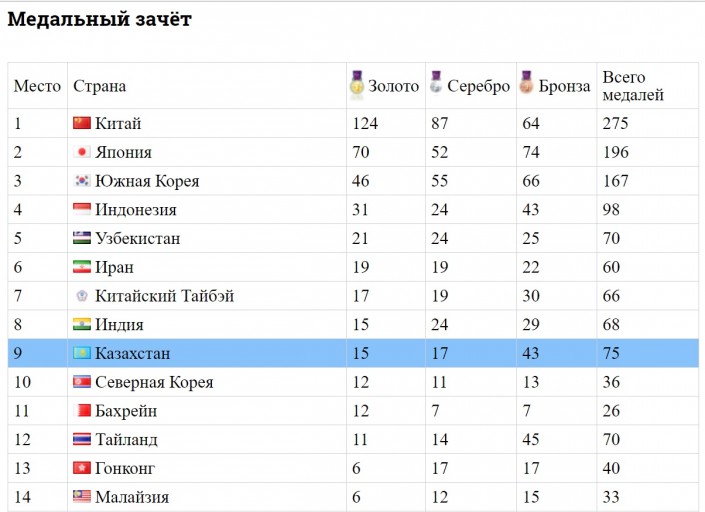Click the Всего медалей column header
This screenshot has width=705, height=512.
633,86
